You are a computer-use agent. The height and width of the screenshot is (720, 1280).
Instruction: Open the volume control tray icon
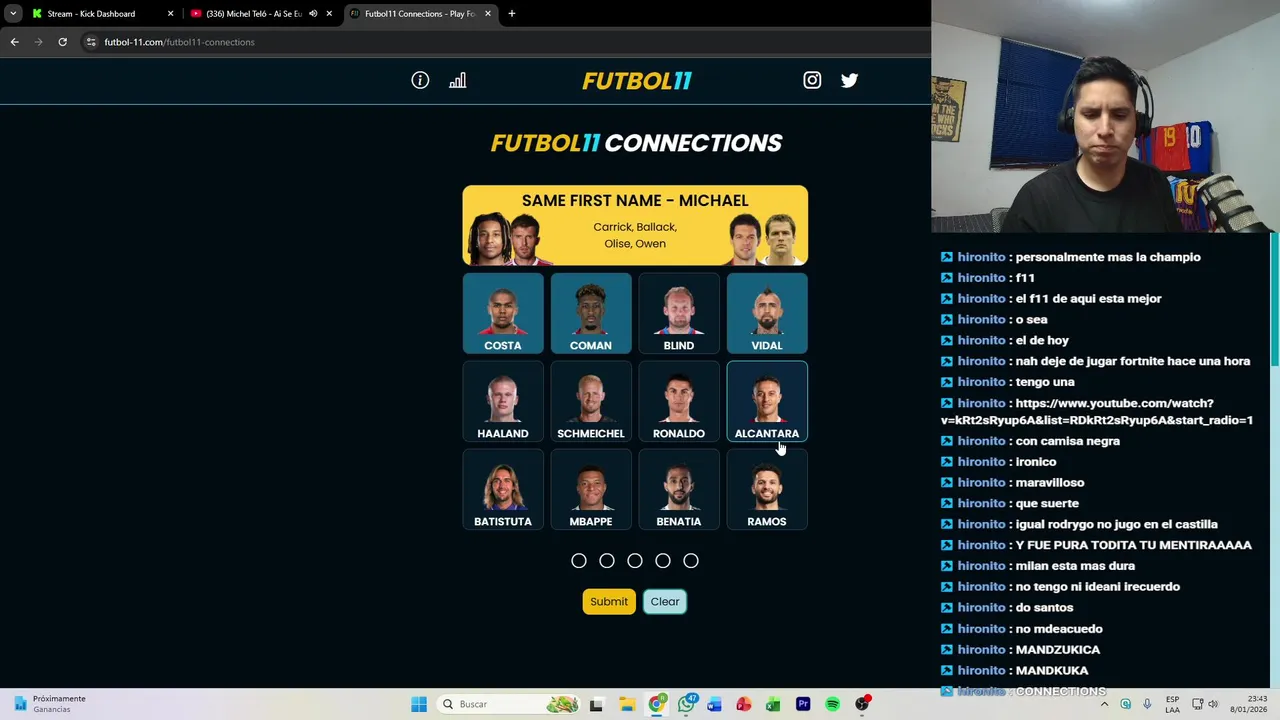coord(1214,704)
